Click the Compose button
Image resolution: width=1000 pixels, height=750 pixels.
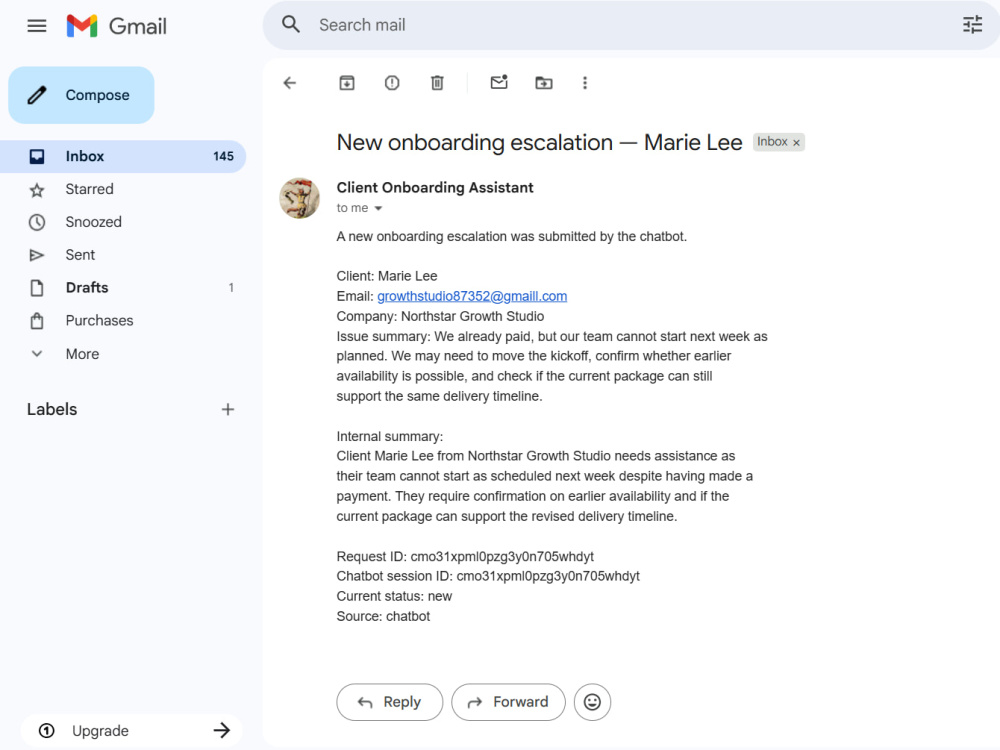pyautogui.click(x=81, y=95)
